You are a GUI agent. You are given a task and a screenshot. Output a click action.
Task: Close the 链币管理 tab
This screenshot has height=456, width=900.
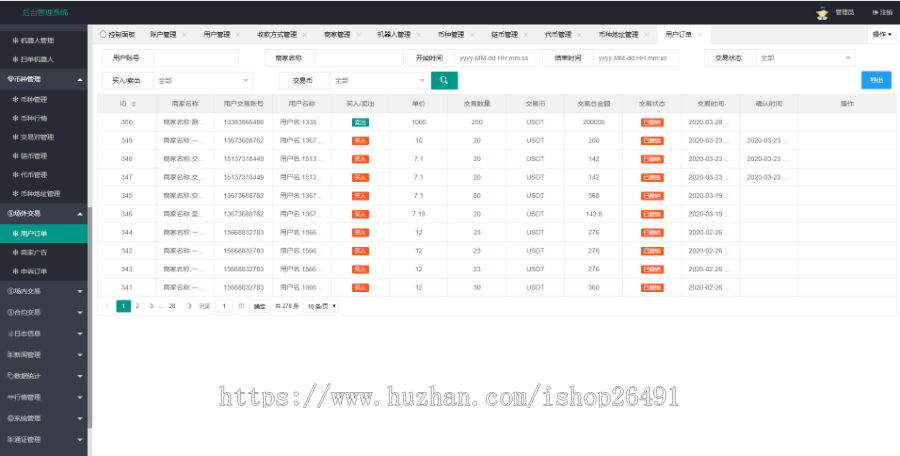[526, 35]
